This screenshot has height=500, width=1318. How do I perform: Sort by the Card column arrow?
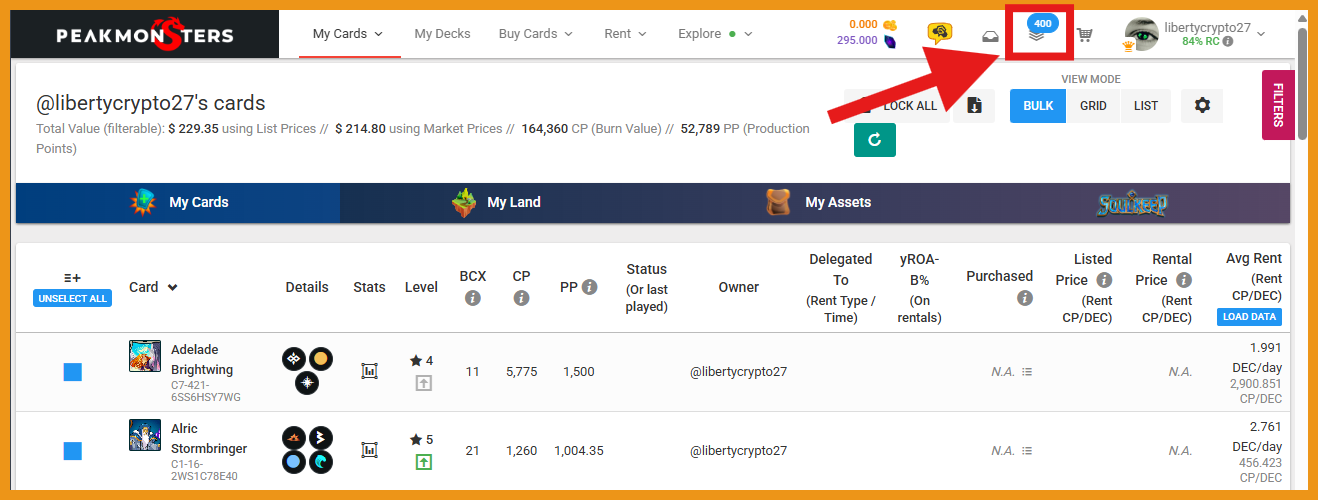(x=173, y=288)
